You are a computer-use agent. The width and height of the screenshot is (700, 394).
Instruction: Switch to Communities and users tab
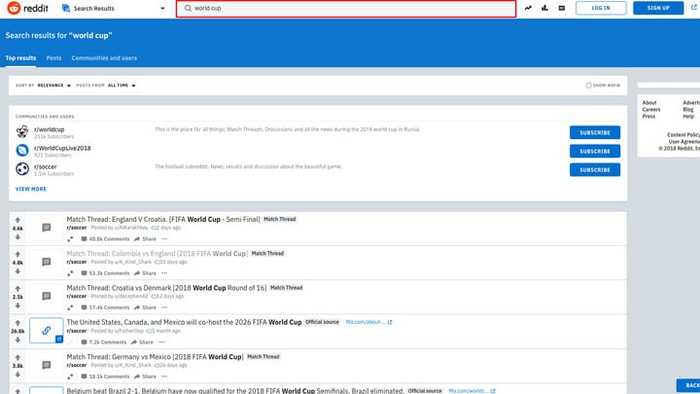104,58
